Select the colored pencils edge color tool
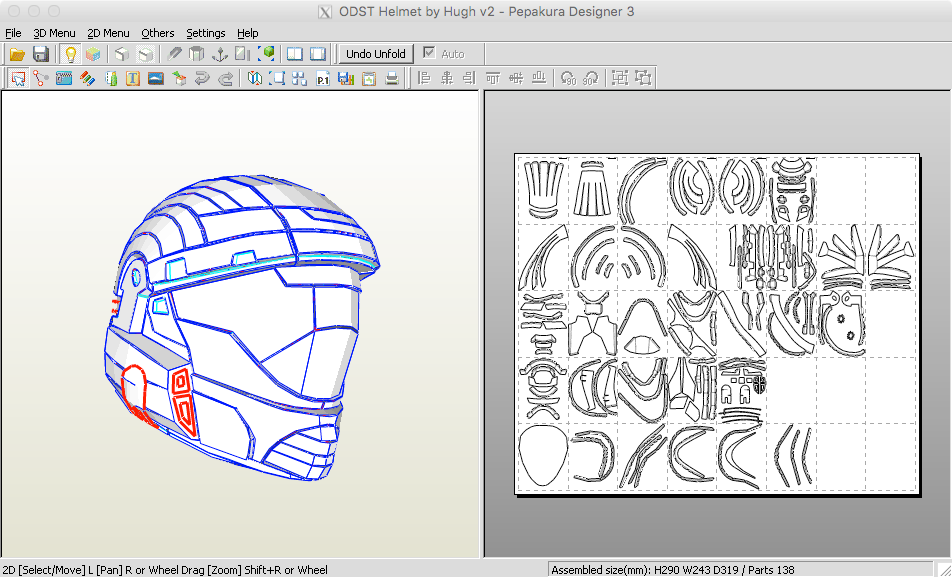 pyautogui.click(x=87, y=78)
